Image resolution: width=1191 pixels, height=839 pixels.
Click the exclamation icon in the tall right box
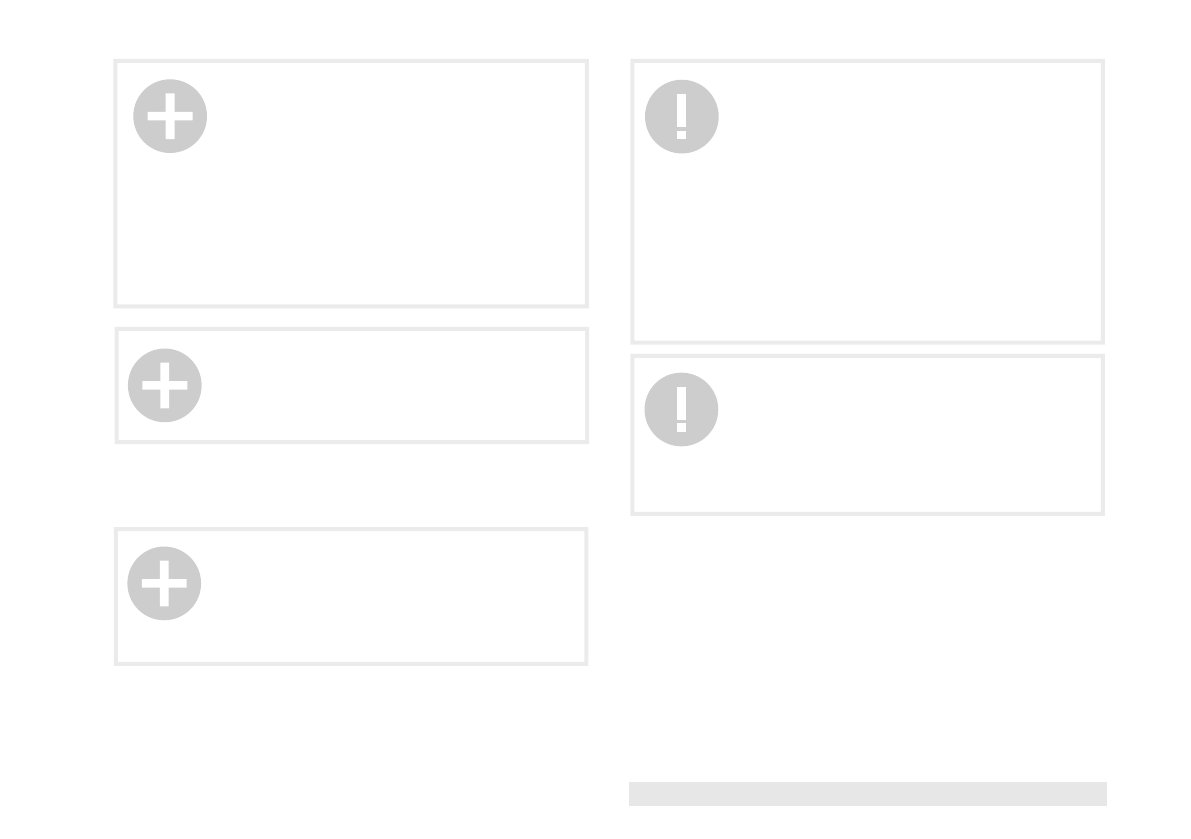click(x=681, y=116)
